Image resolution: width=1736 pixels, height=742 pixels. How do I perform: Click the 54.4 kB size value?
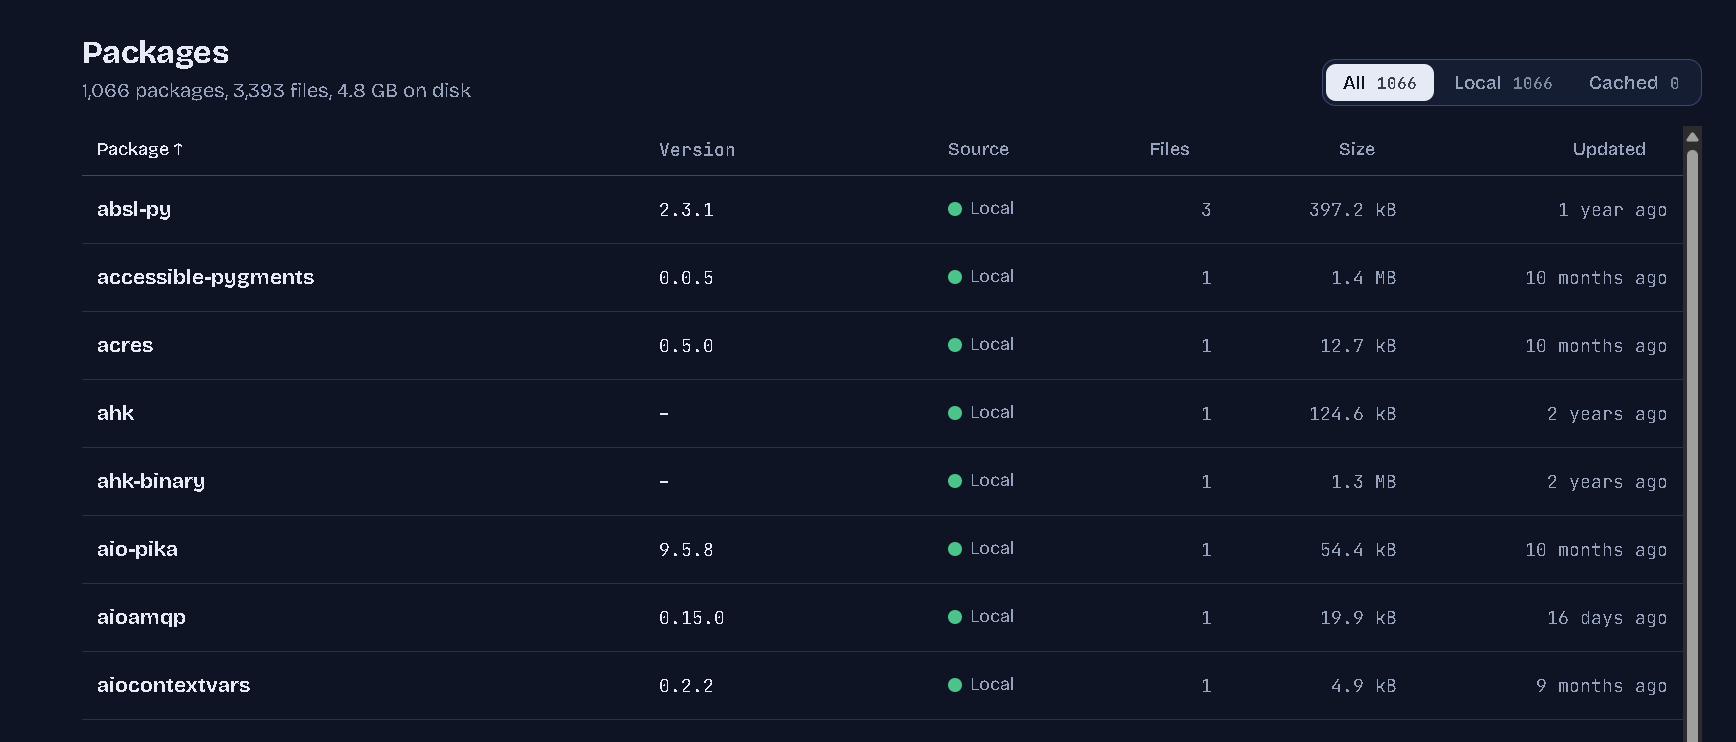1358,549
